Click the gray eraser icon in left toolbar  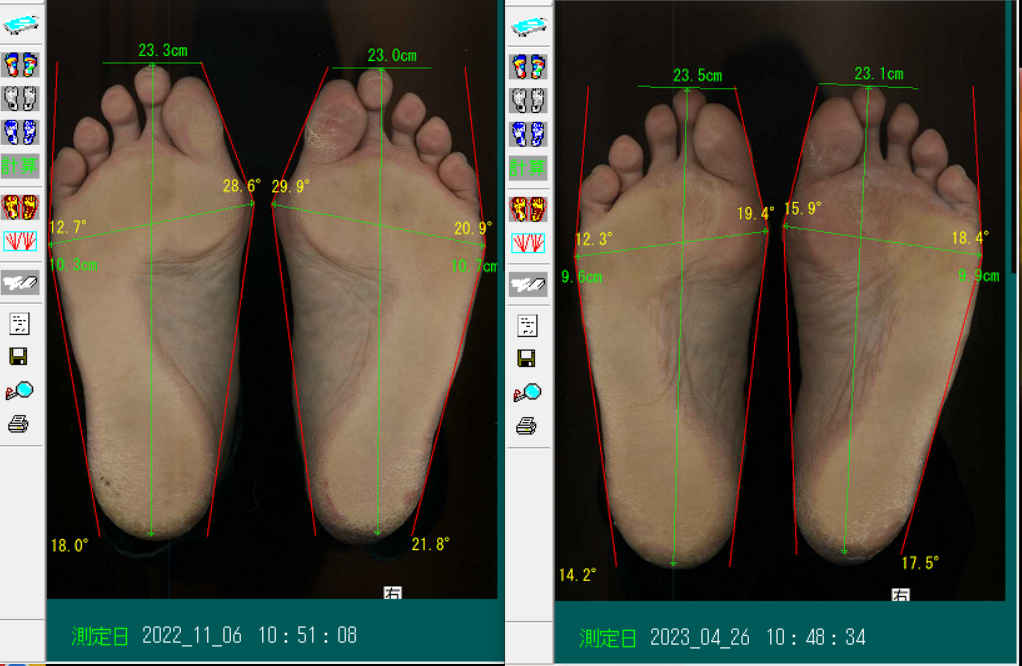(x=20, y=282)
